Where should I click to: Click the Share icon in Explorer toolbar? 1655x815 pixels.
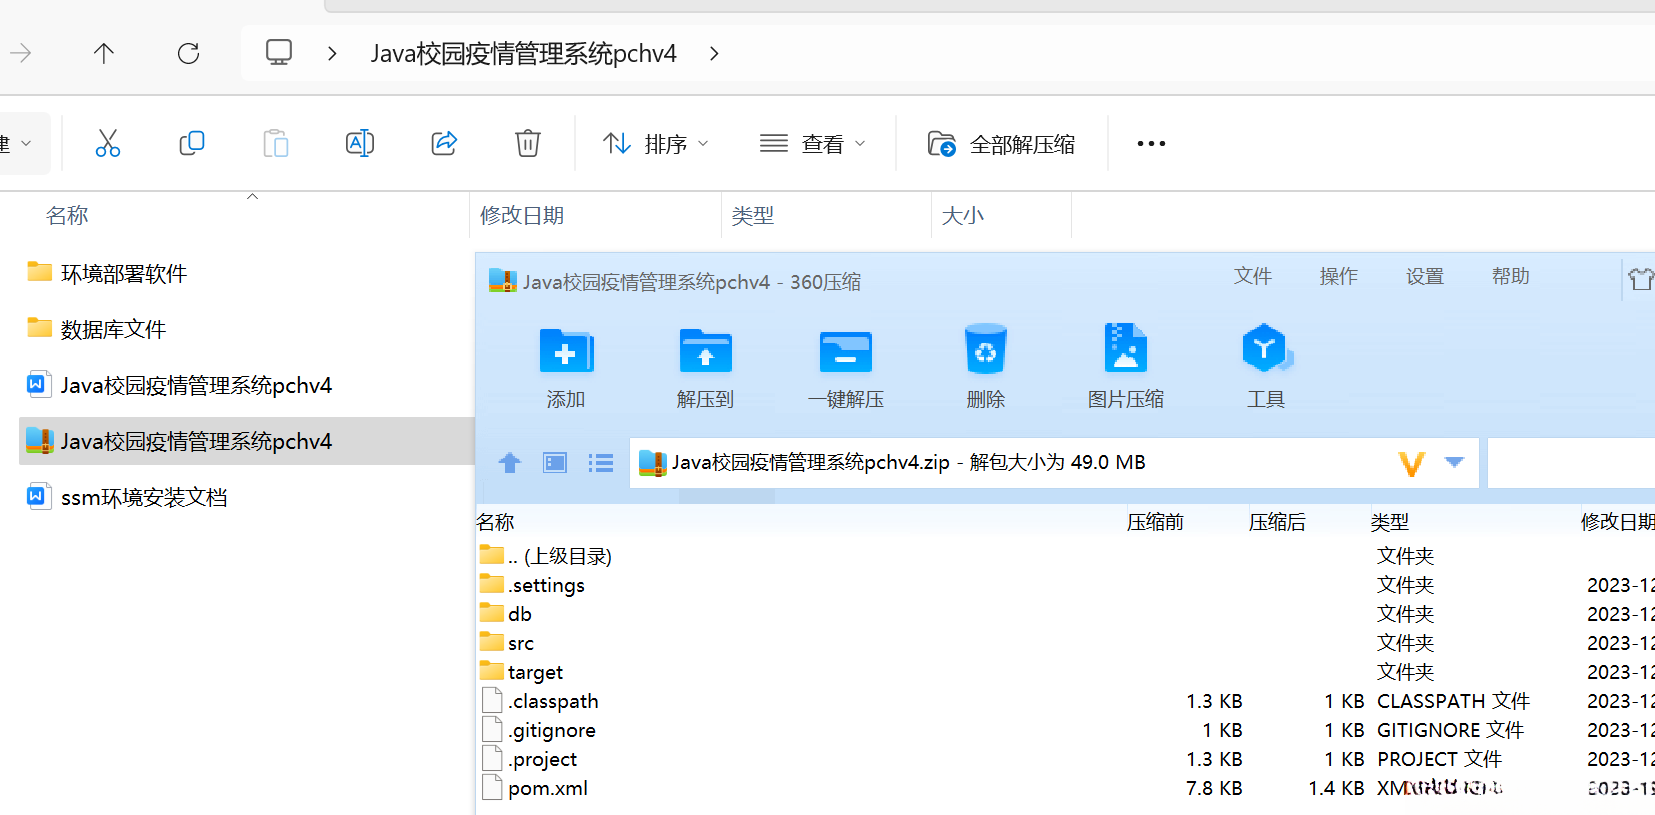(444, 144)
